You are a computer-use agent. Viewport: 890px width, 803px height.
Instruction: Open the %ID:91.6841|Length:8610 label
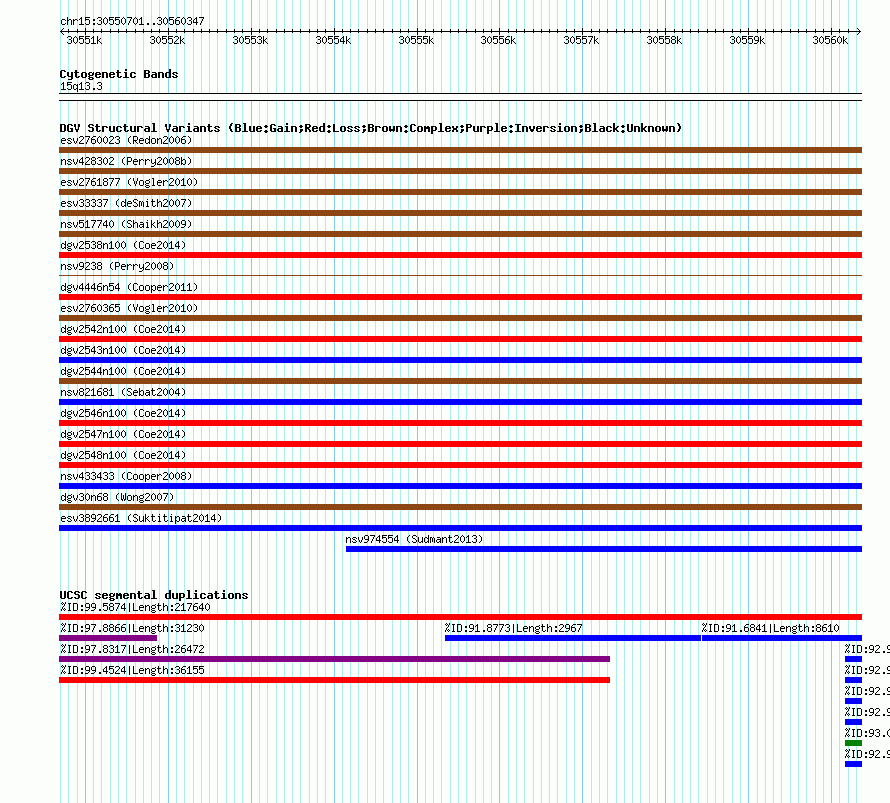(x=770, y=628)
